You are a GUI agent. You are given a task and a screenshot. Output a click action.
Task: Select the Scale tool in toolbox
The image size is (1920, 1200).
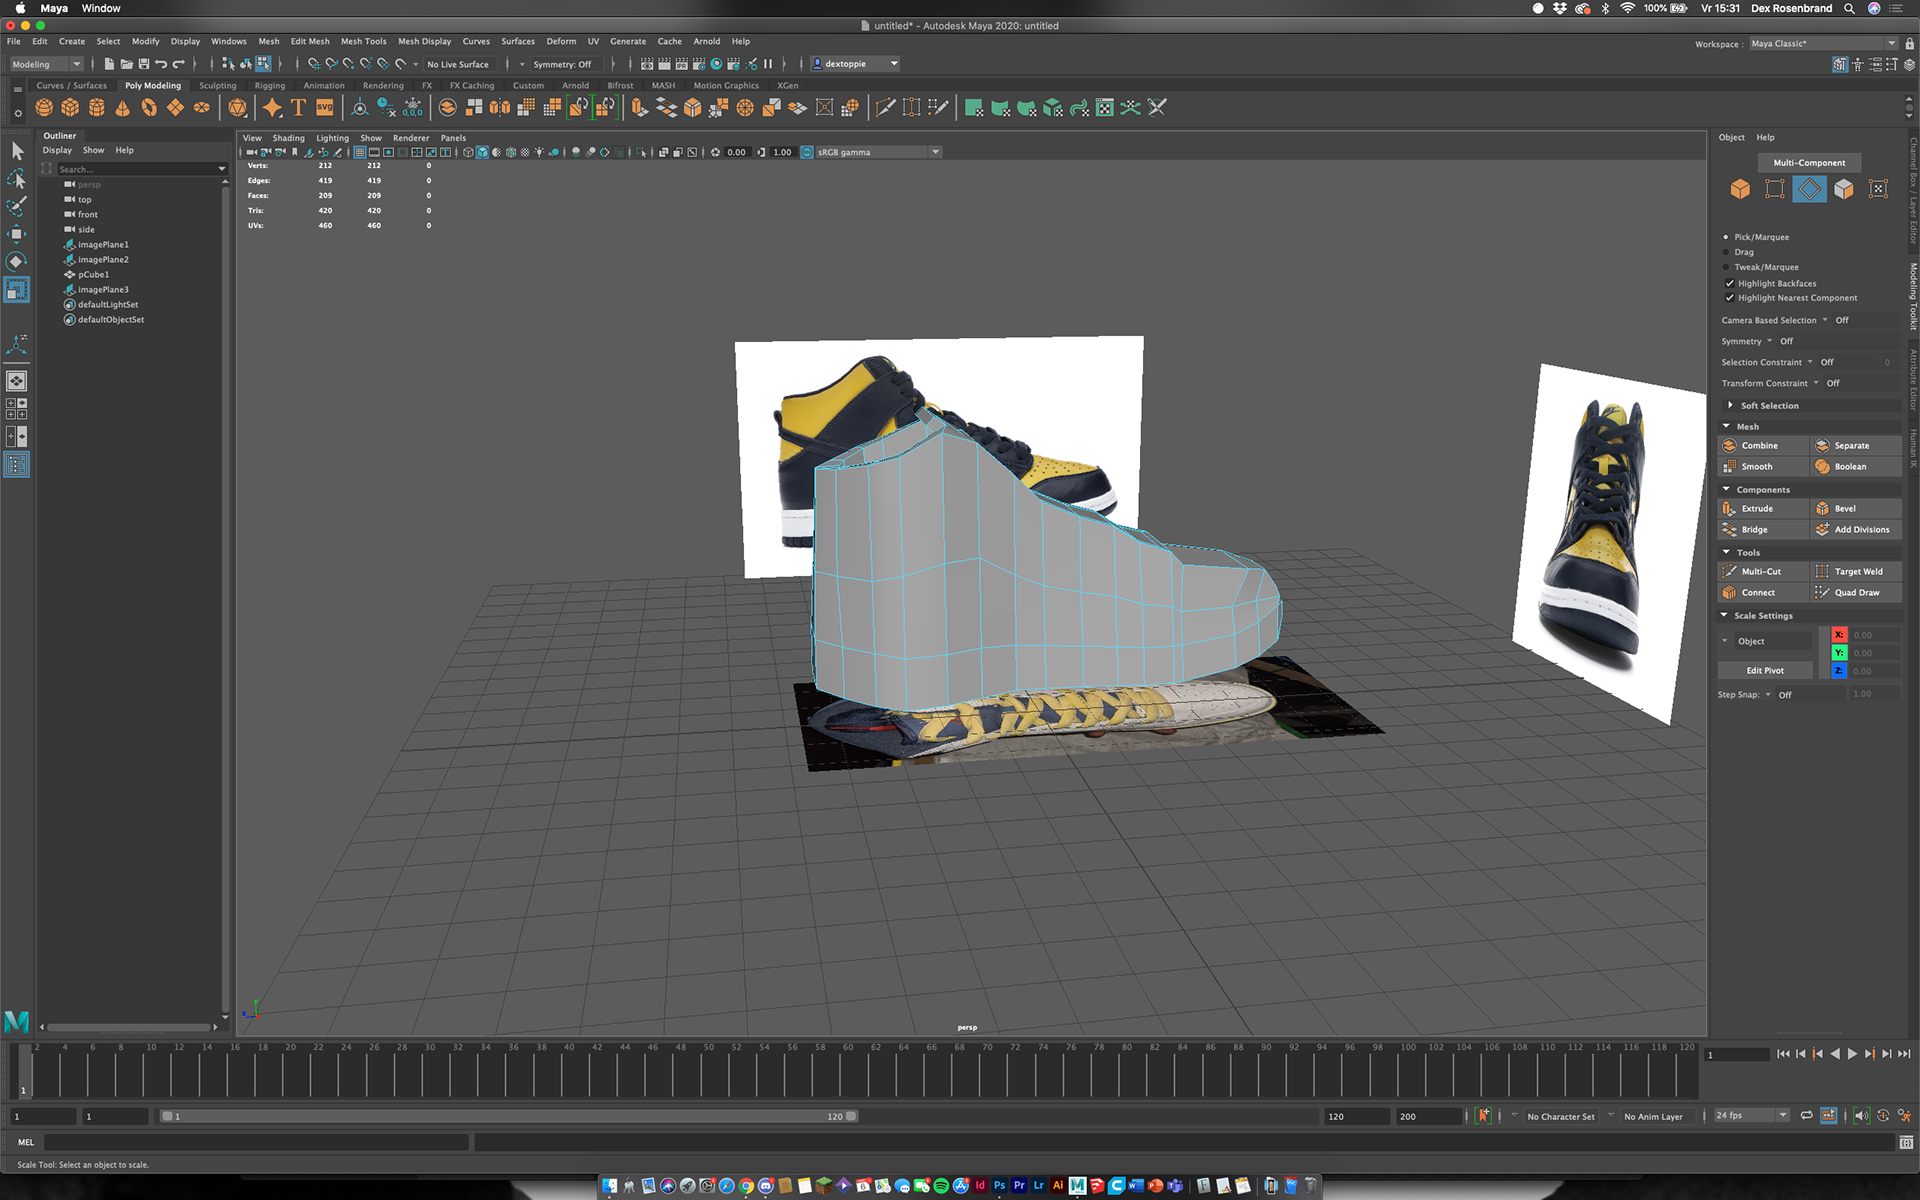tap(16, 290)
